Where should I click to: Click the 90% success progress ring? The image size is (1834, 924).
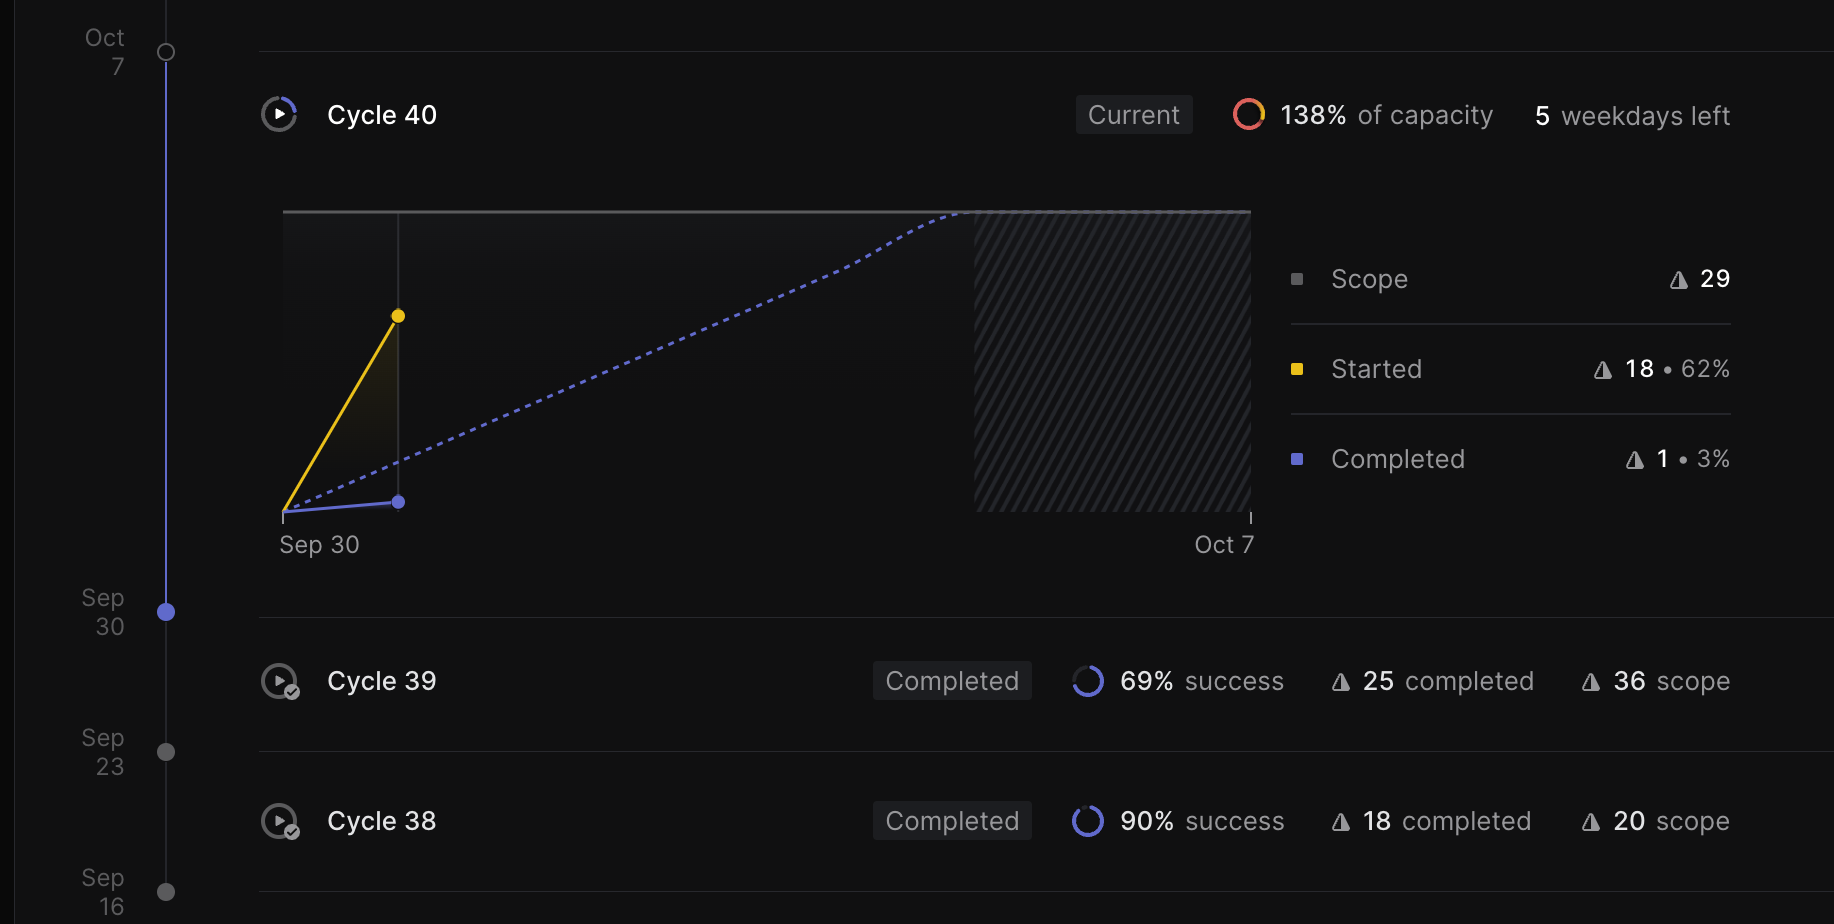pyautogui.click(x=1087, y=821)
